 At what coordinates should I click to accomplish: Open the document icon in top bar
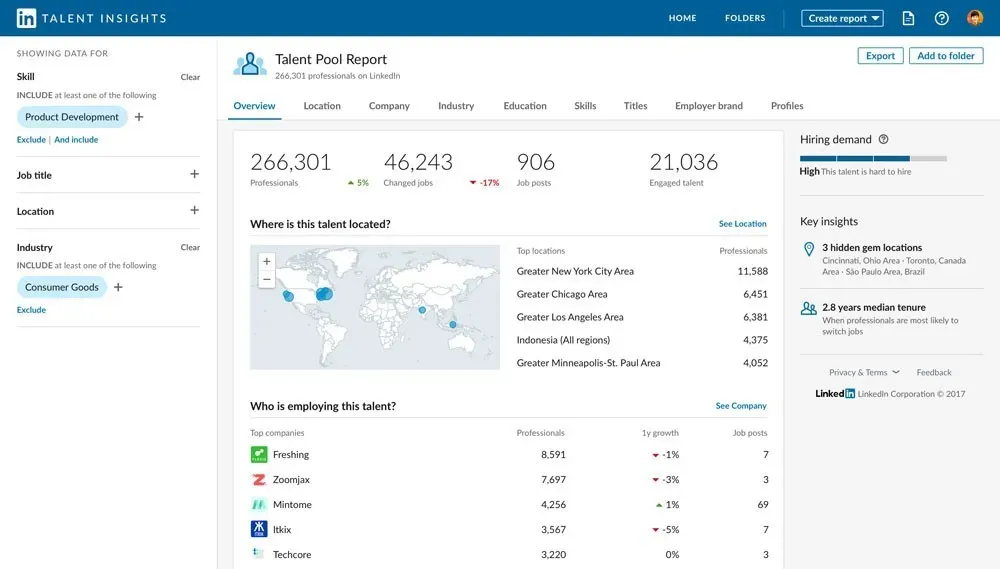tap(908, 18)
